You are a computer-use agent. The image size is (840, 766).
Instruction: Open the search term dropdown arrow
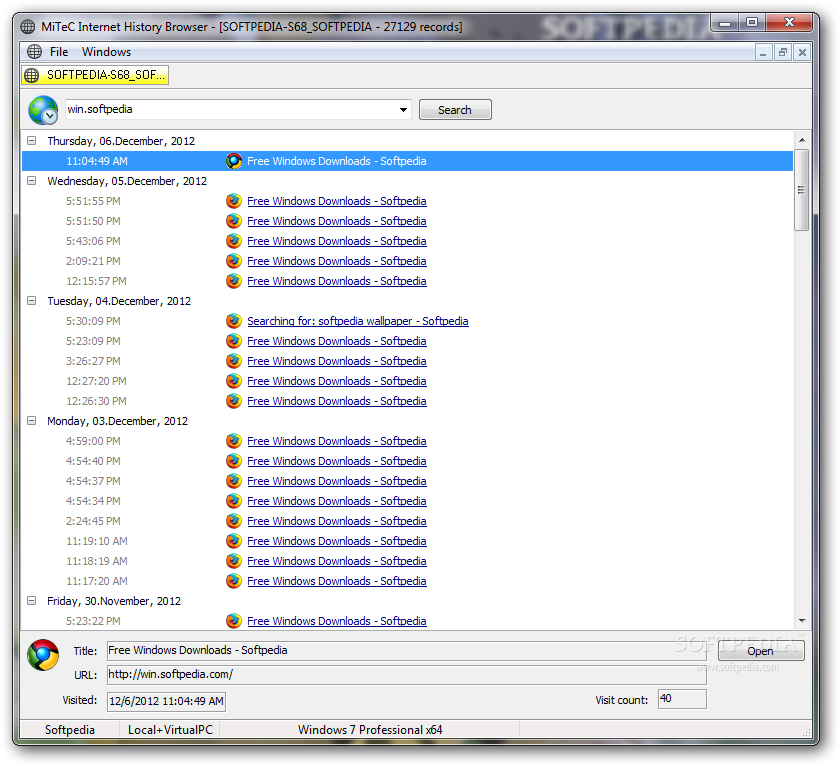coord(403,110)
